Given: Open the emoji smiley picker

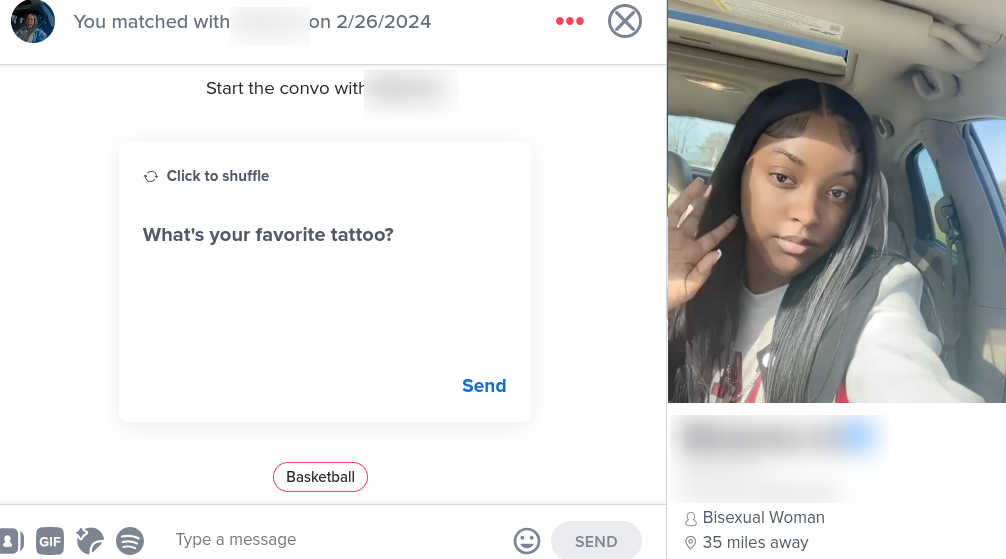Looking at the screenshot, I should (x=527, y=541).
